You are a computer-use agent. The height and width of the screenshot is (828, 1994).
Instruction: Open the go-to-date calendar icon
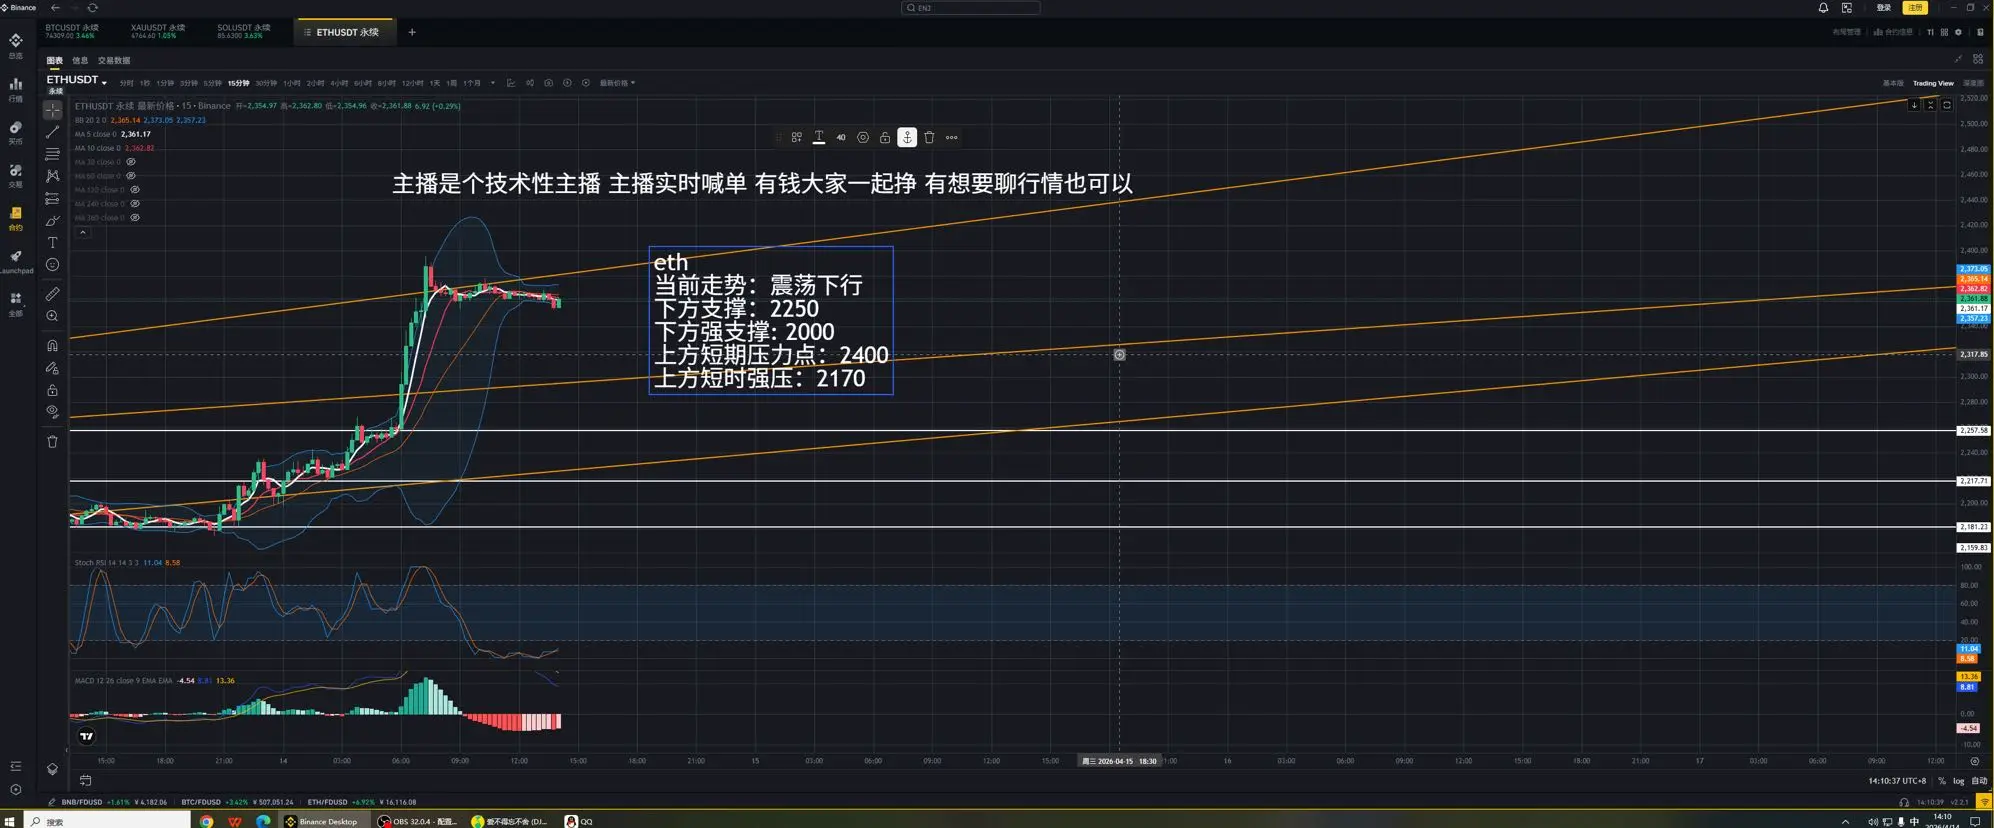85,780
